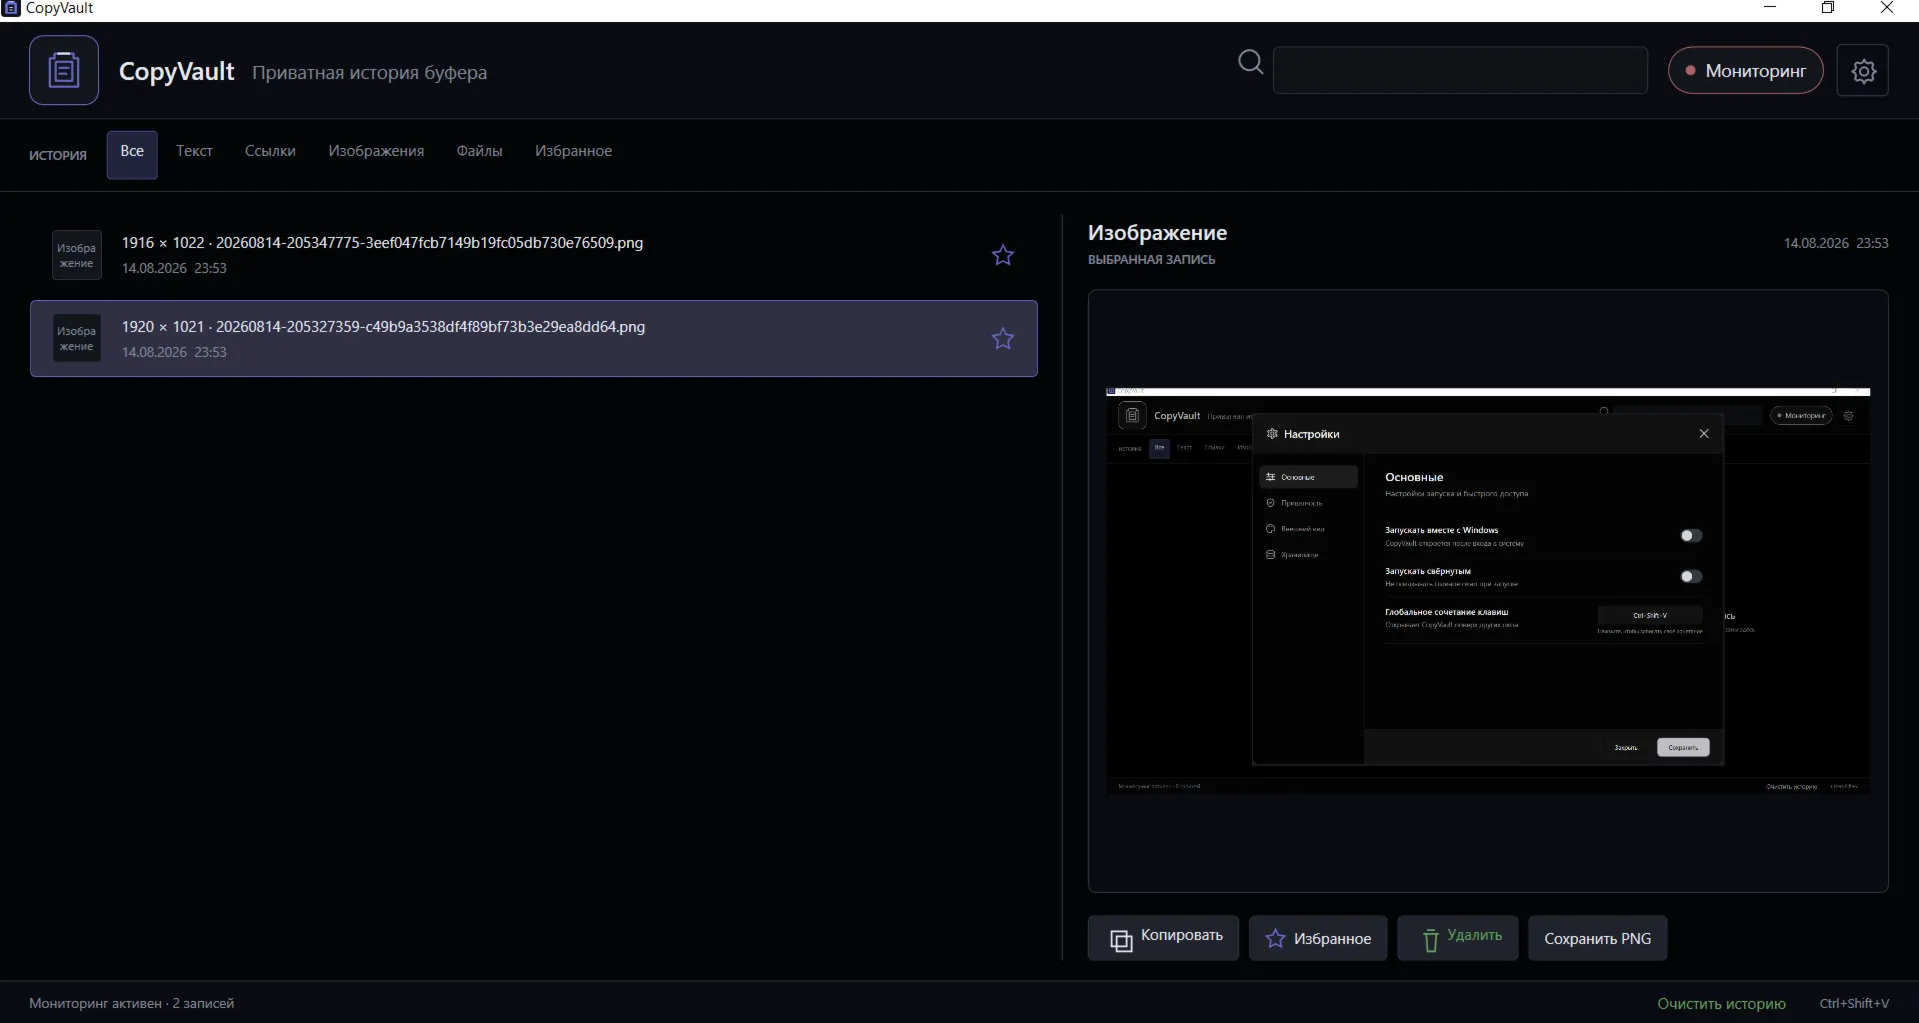Switch to the Все tab
Image resolution: width=1919 pixels, height=1023 pixels.
click(132, 154)
